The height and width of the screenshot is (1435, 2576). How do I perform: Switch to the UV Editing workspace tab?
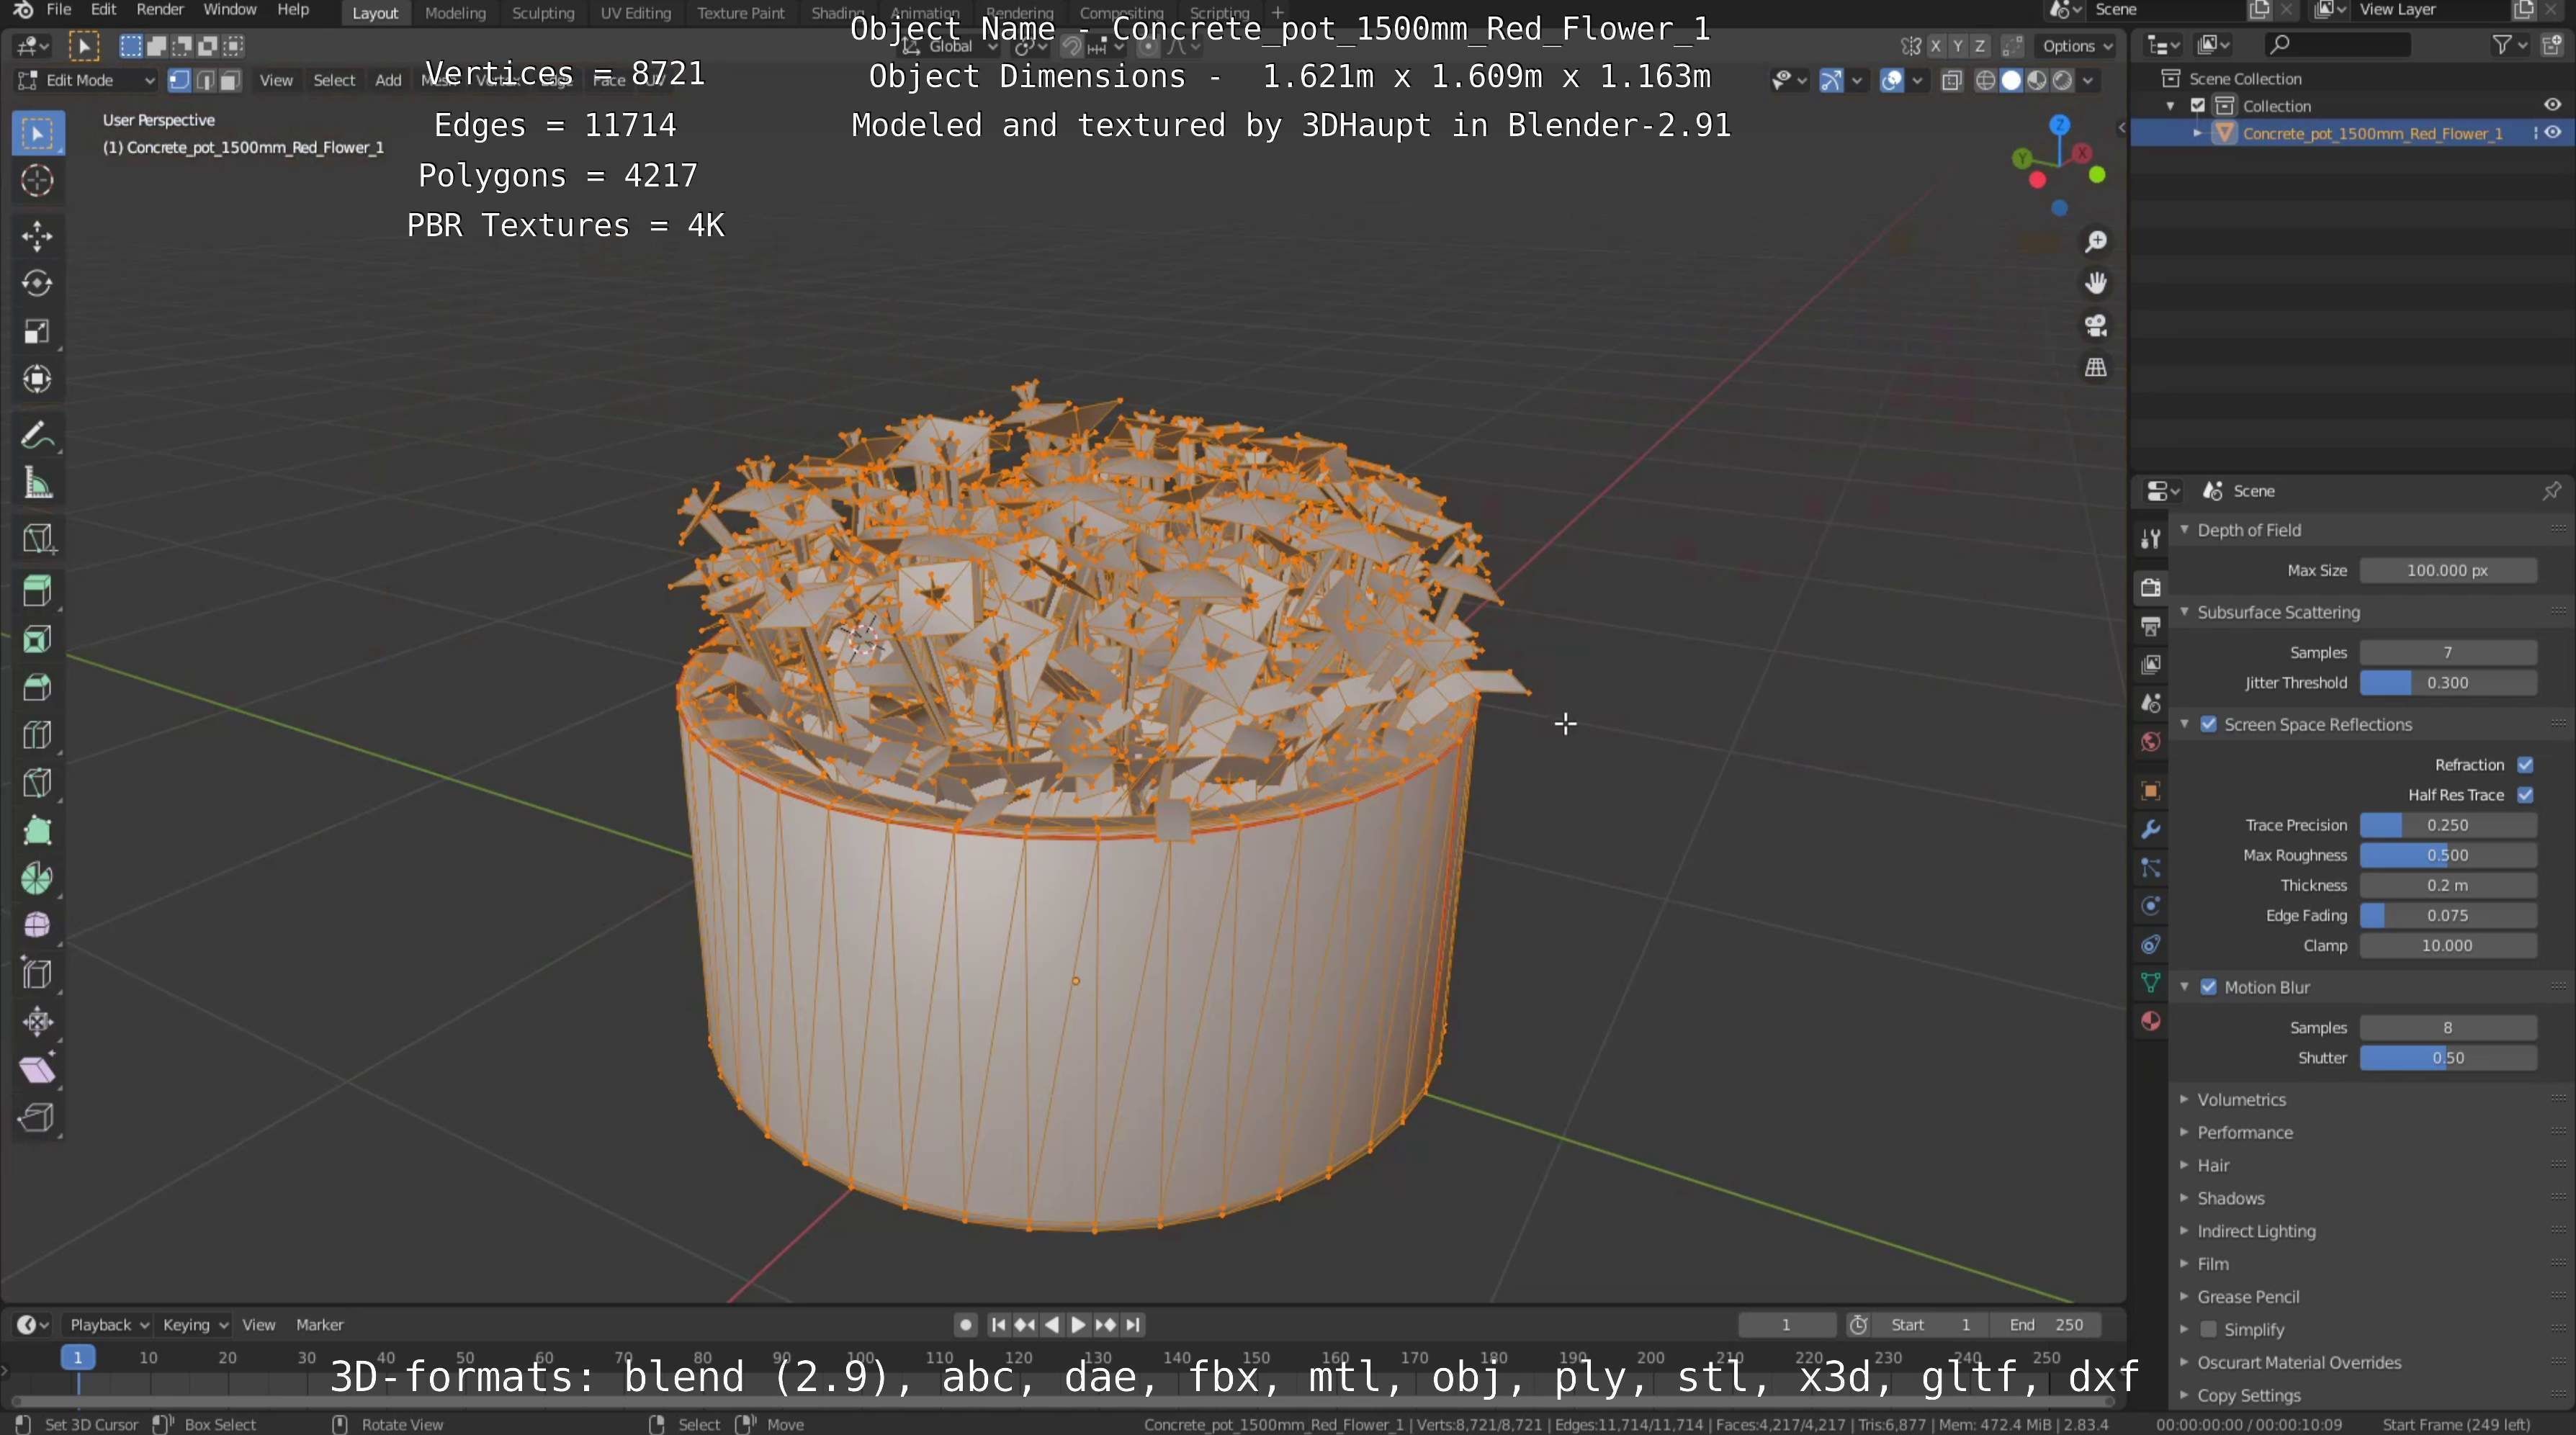click(x=635, y=13)
